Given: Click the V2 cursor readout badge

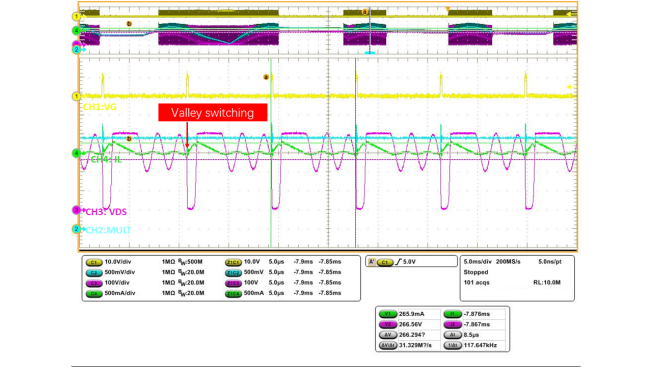Looking at the screenshot, I should coord(388,324).
